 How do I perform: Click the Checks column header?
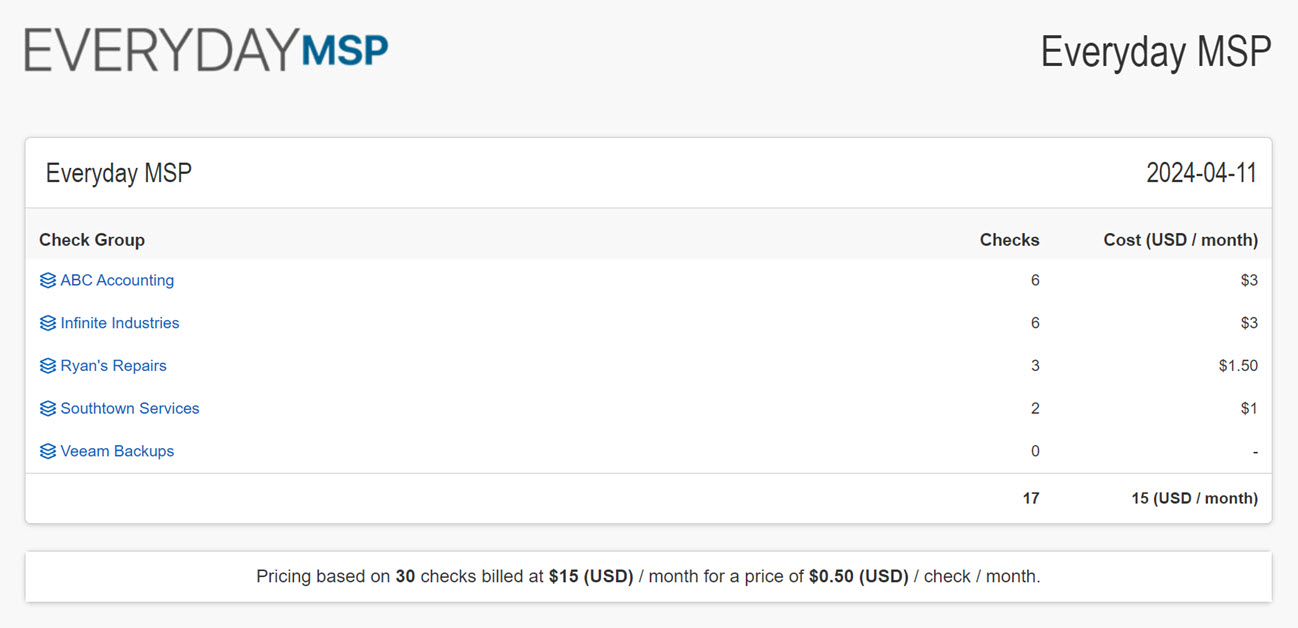pyautogui.click(x=1009, y=240)
